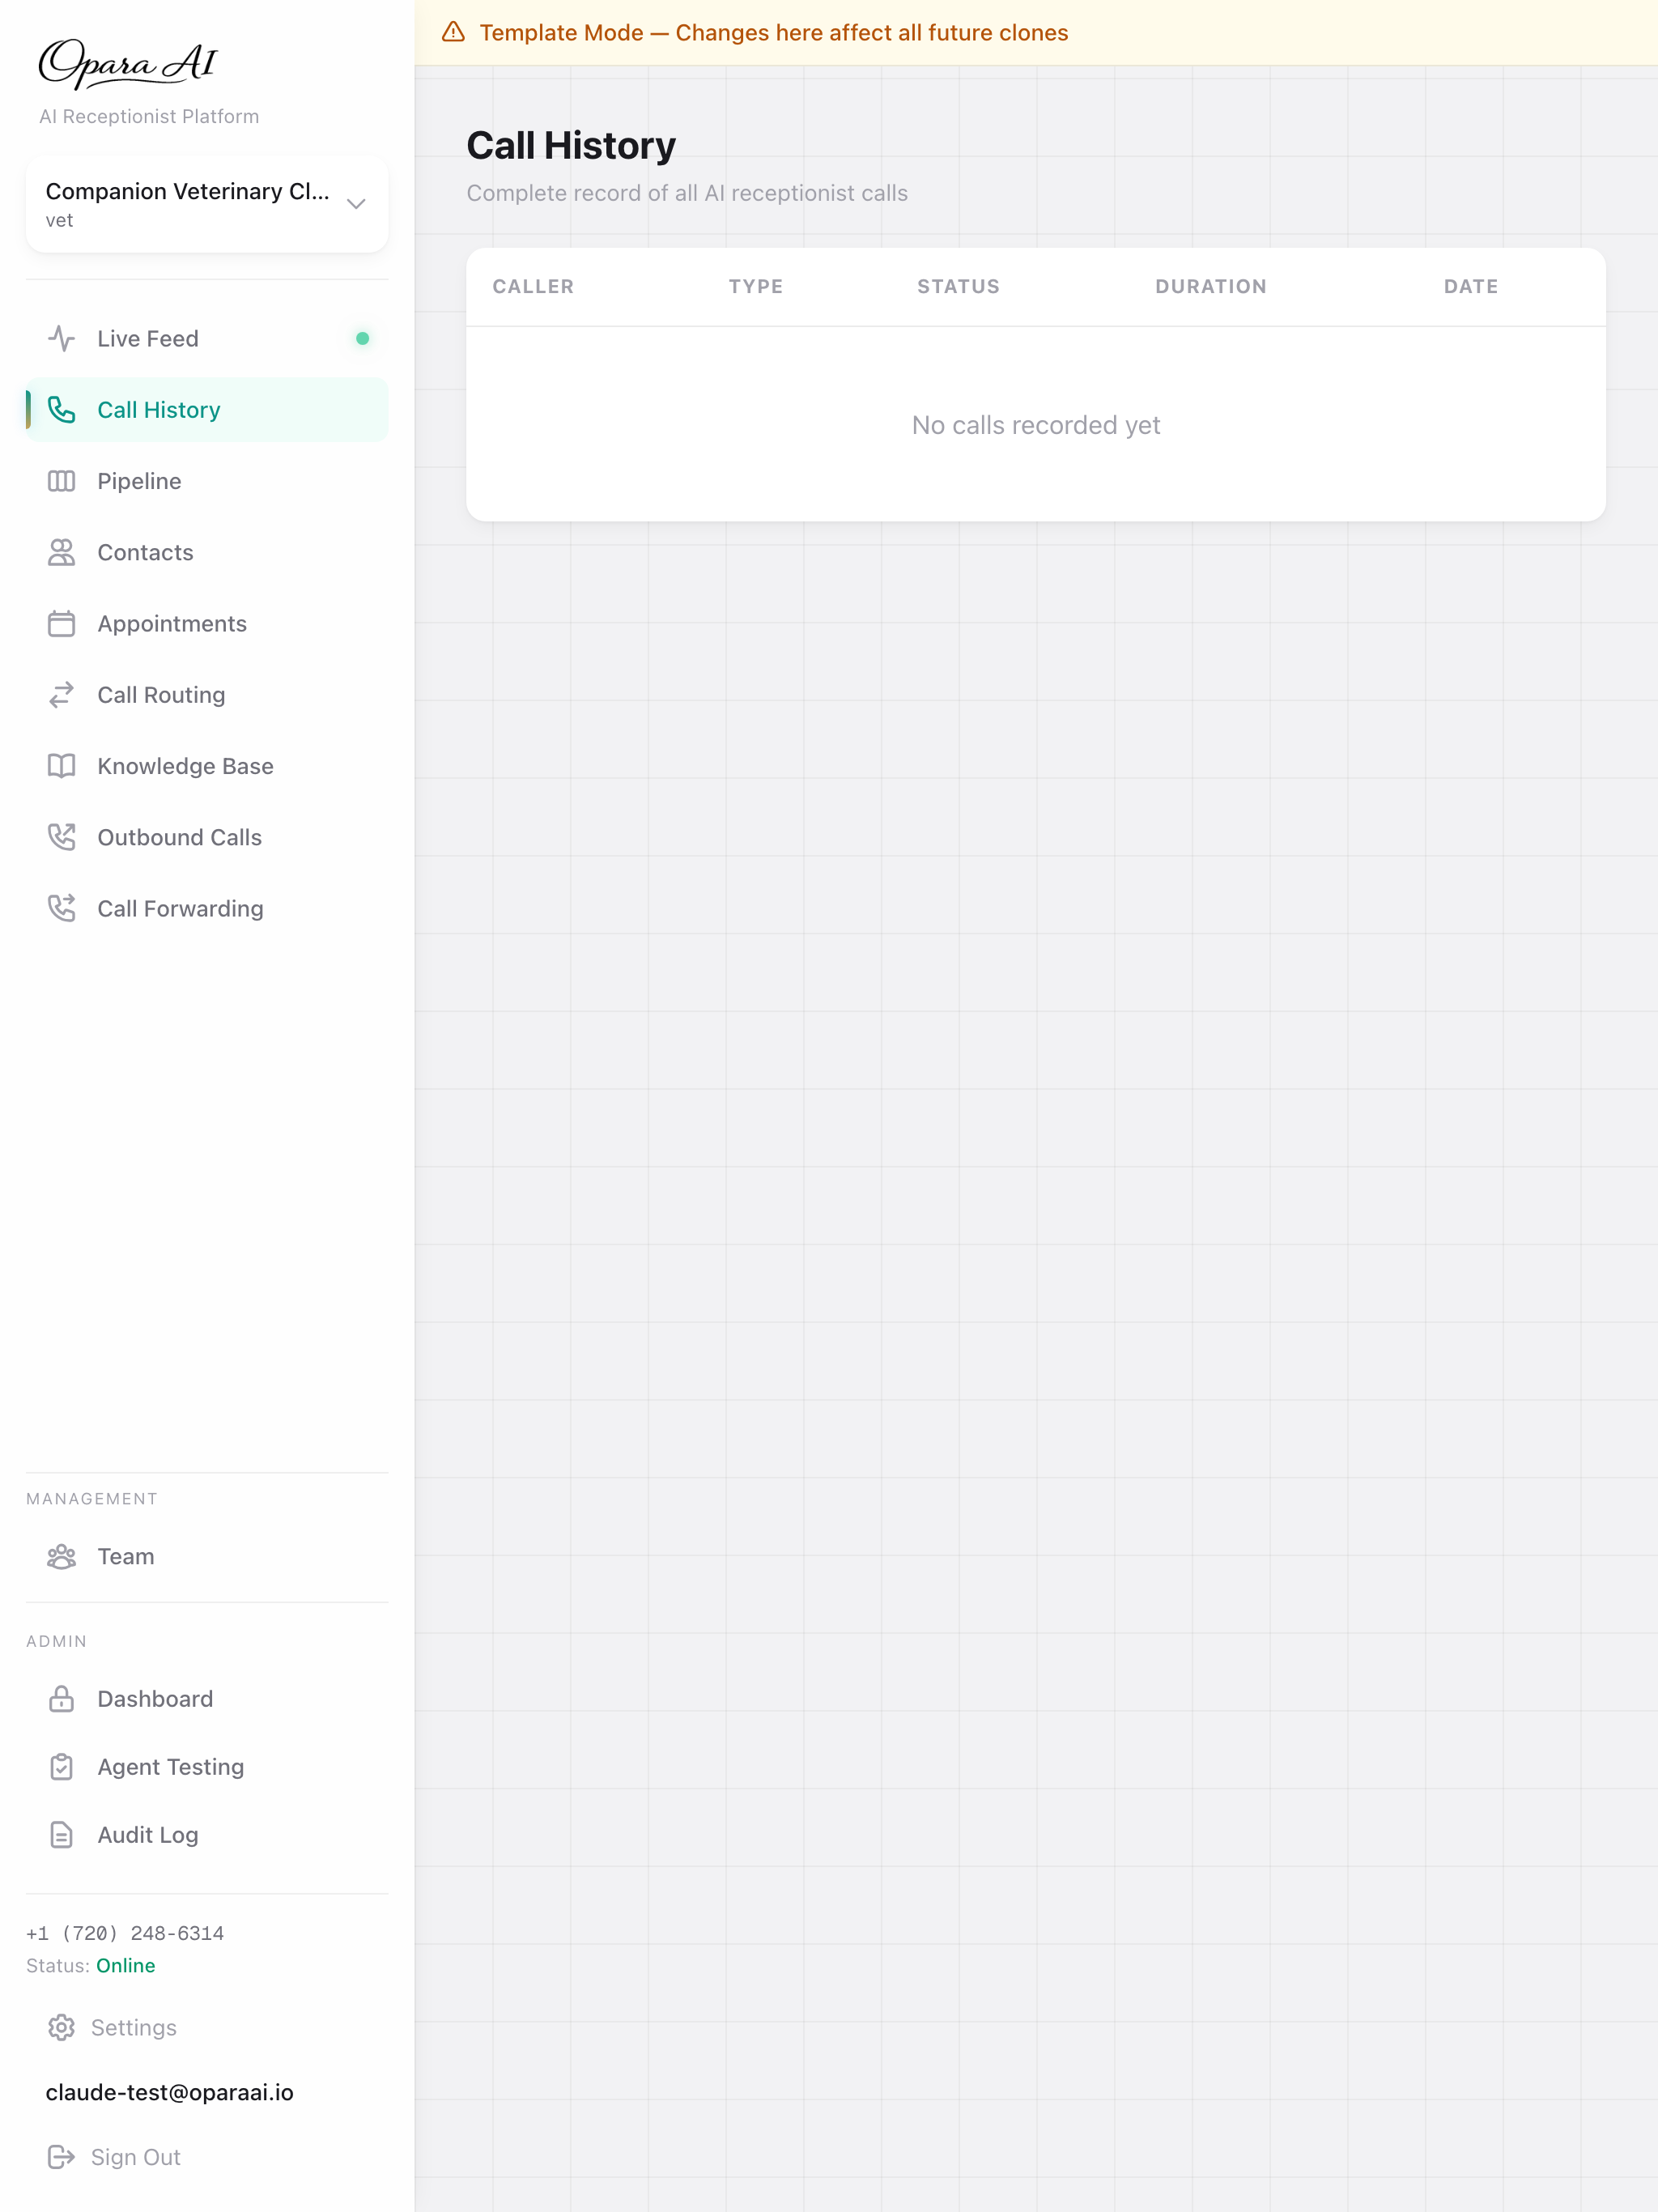Expand the Companion Veterinary clinic selector chevron

(x=356, y=204)
